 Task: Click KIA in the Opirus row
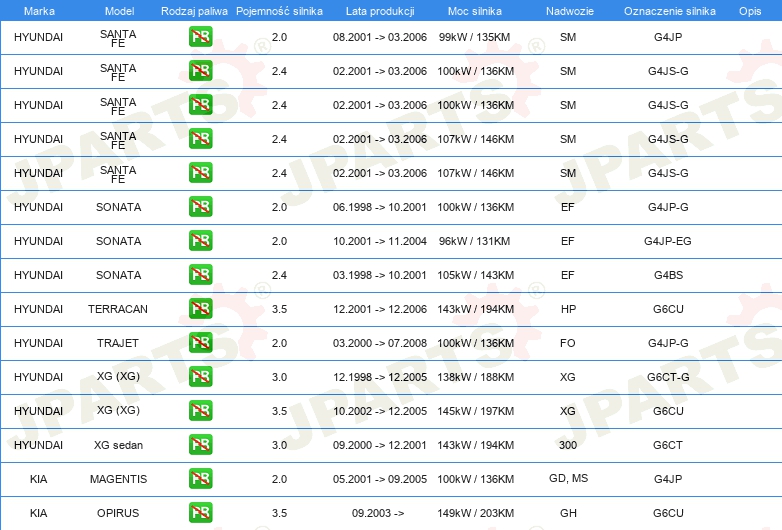point(38,513)
